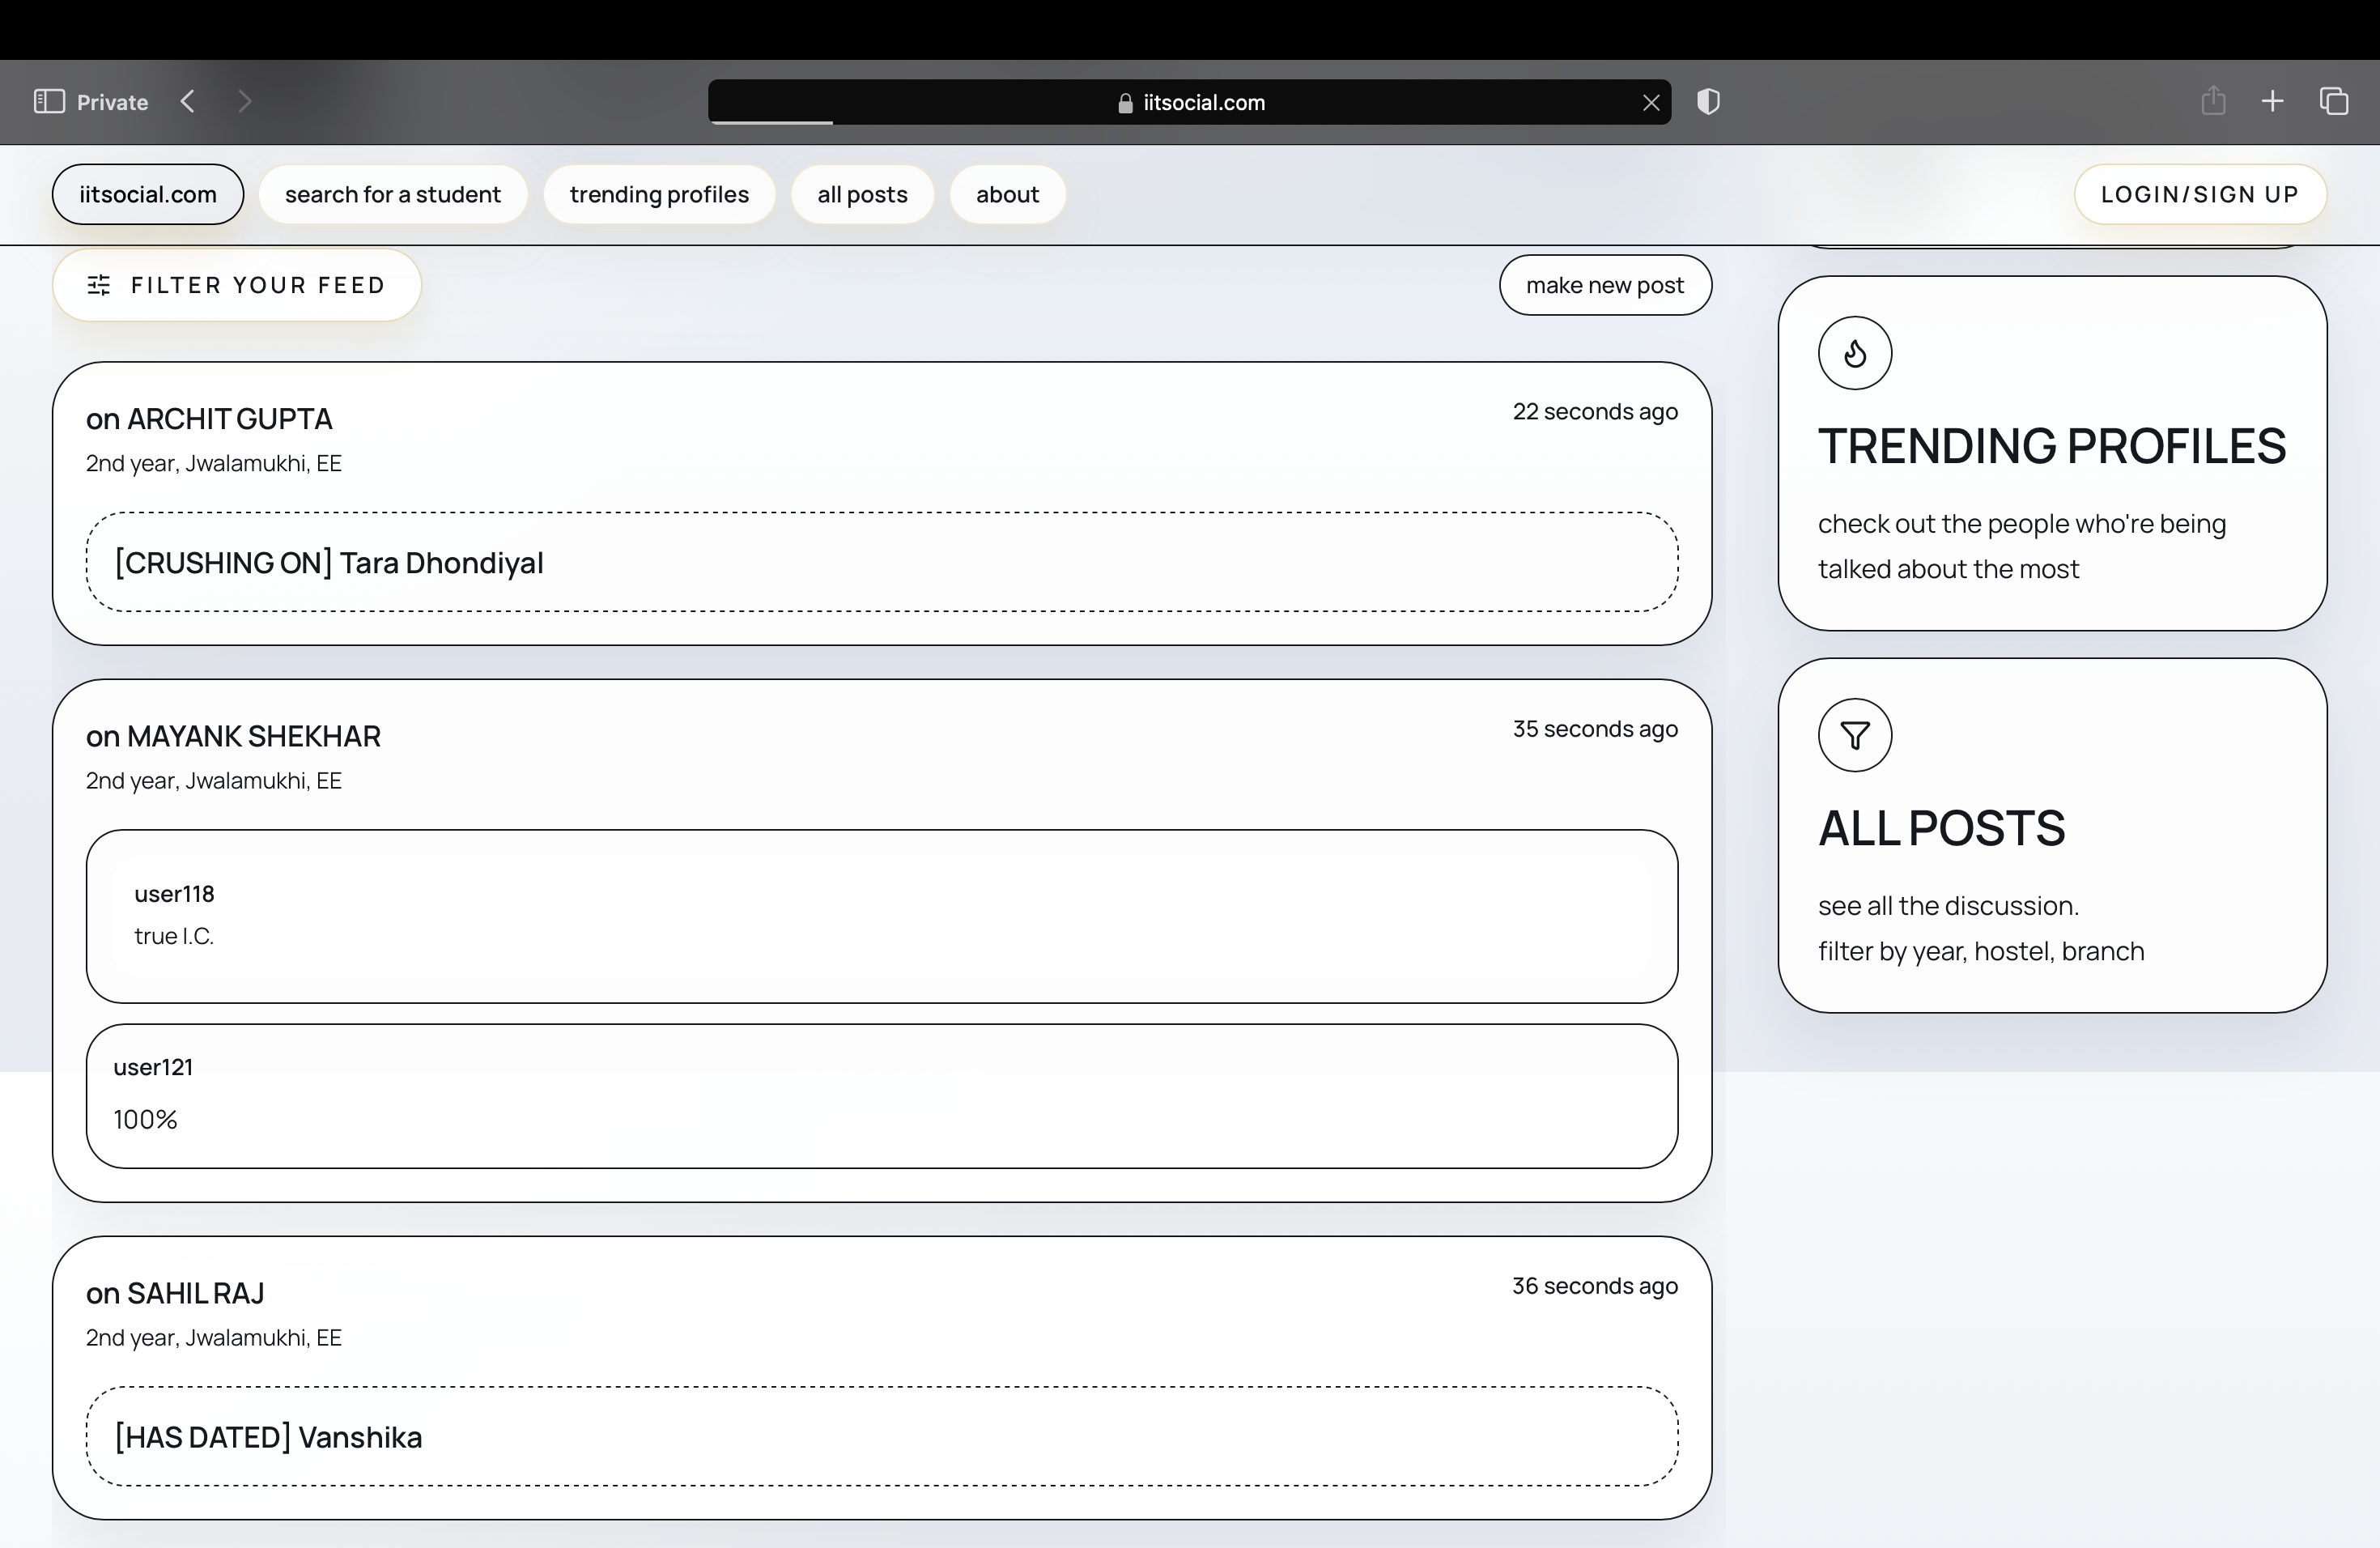Click the Login/Sign Up button
This screenshot has height=1548, width=2380.
click(x=2199, y=194)
